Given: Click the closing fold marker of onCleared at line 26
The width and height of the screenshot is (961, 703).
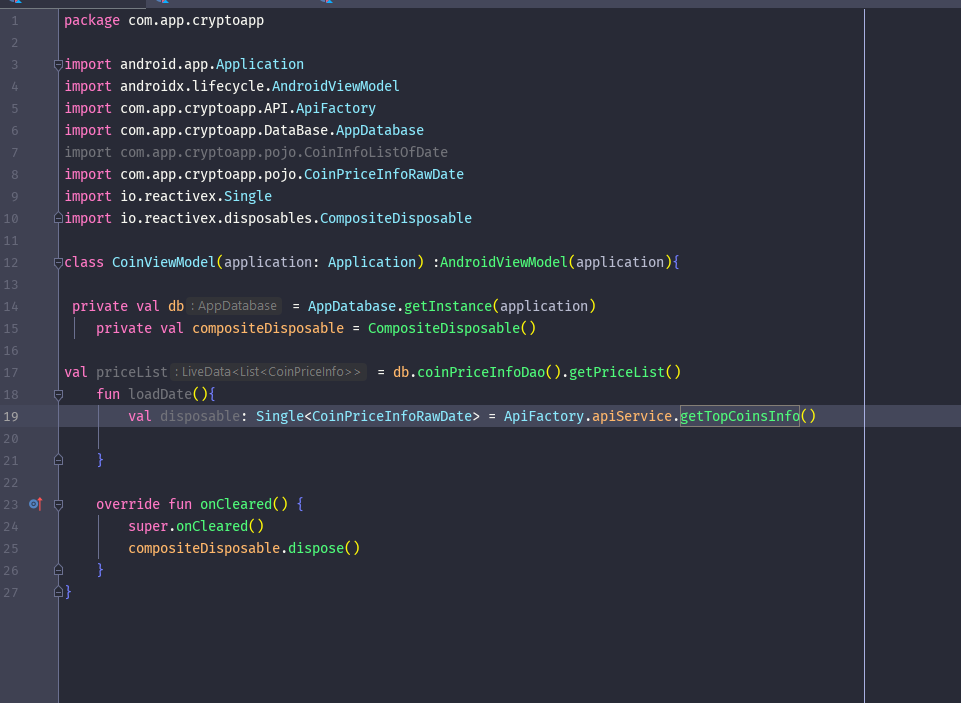Looking at the screenshot, I should [58, 570].
